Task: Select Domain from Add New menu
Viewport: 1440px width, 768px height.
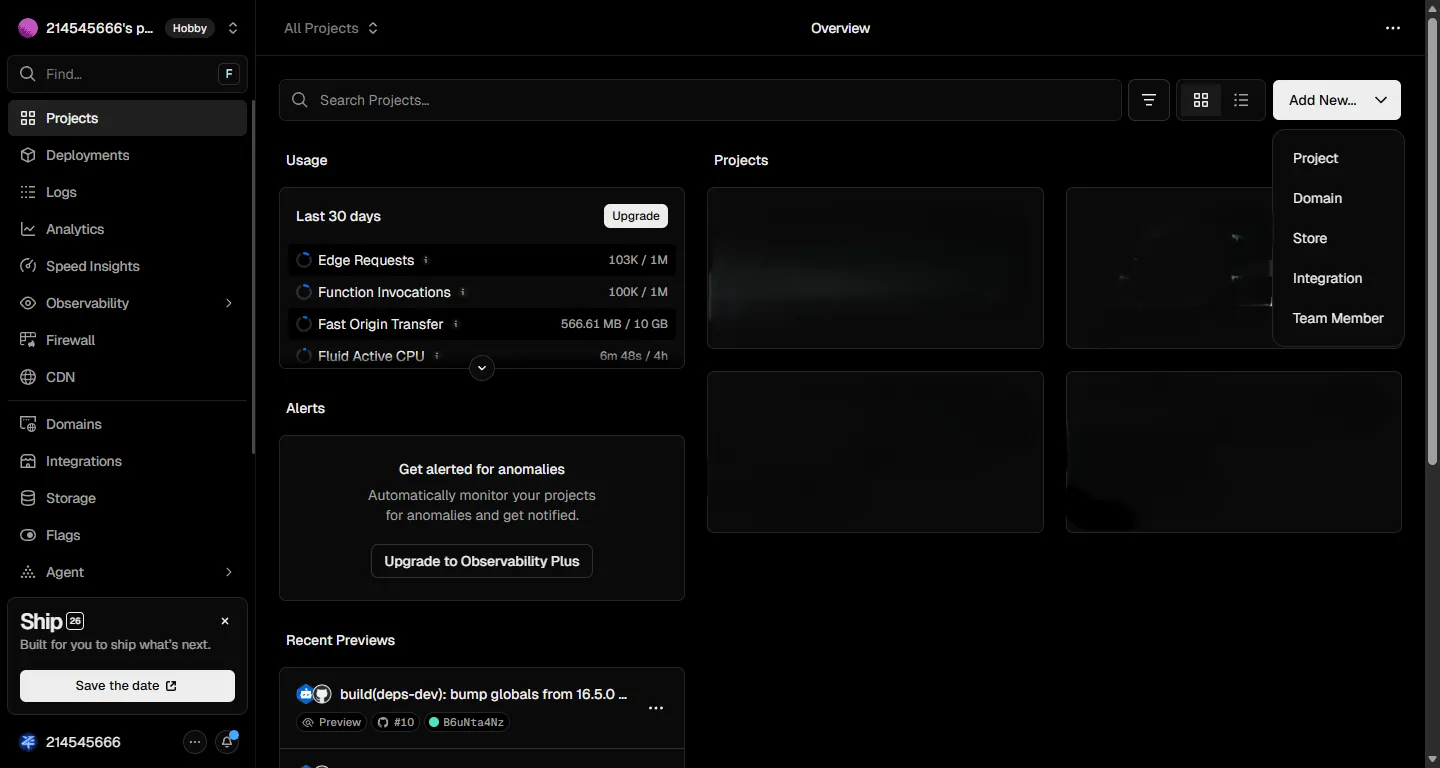Action: click(x=1317, y=198)
